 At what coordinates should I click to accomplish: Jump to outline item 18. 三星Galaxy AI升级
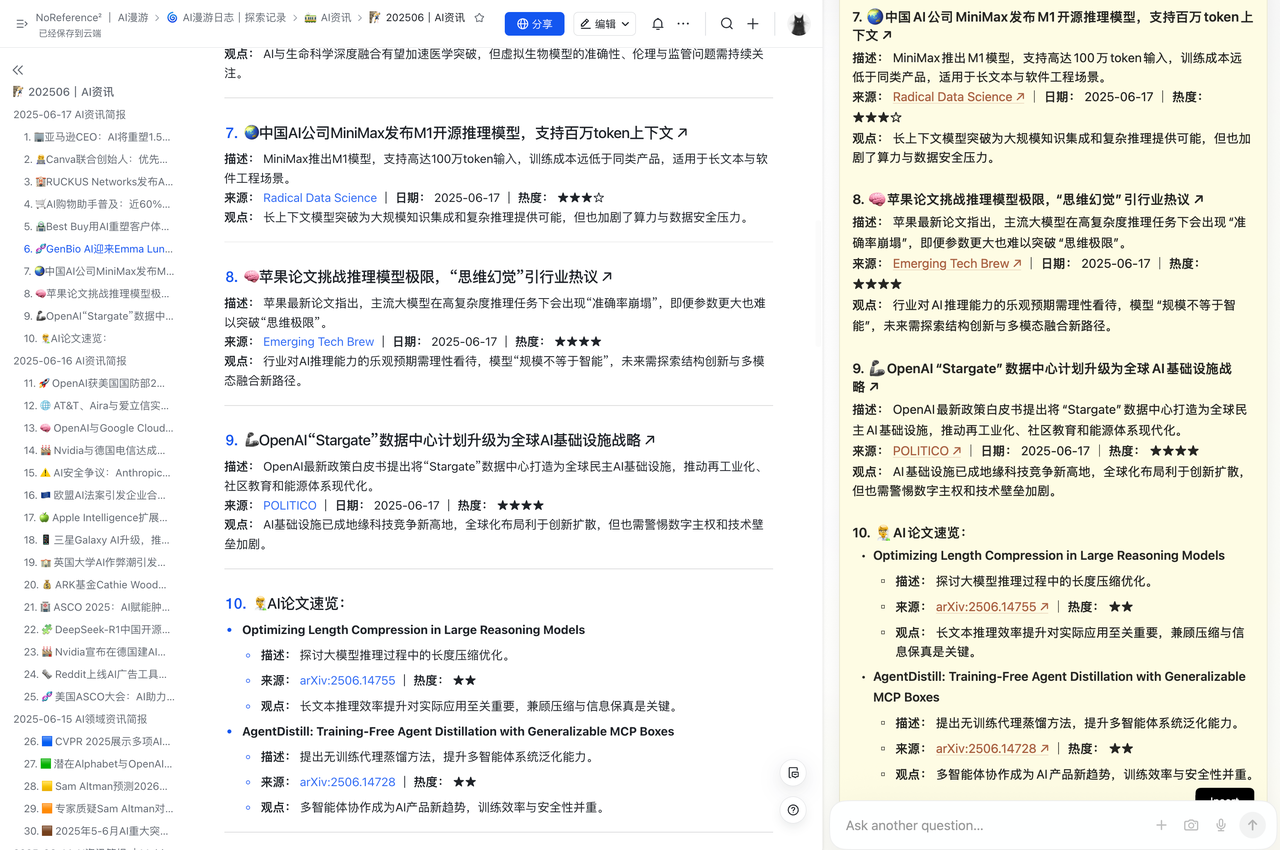[97, 540]
